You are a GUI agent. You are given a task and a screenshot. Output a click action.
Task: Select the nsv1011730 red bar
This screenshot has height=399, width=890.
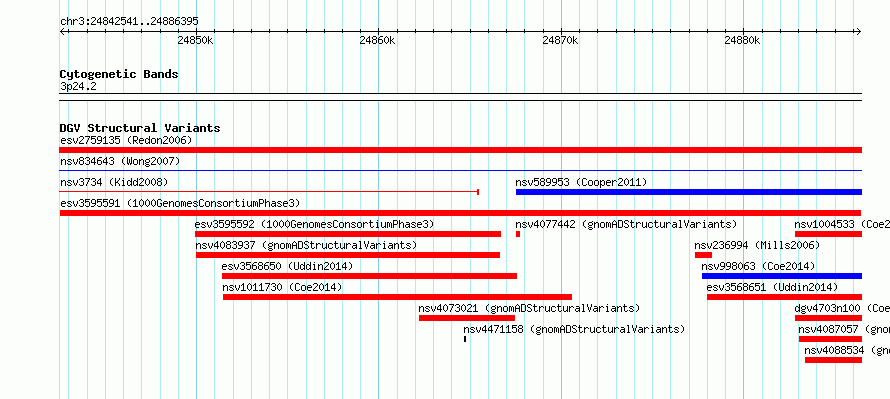(397, 297)
